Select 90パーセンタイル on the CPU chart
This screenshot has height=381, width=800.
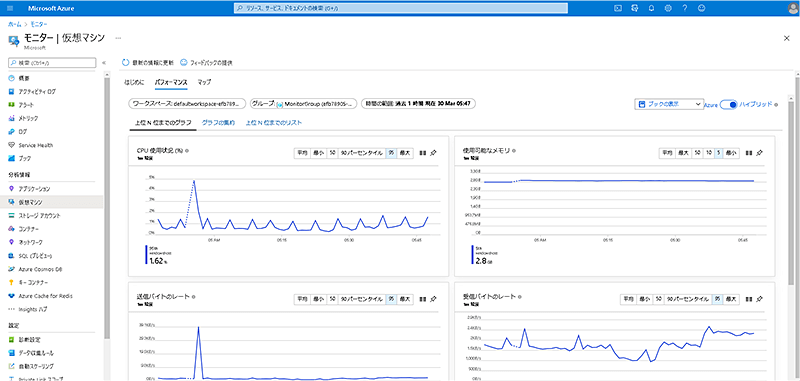point(362,153)
